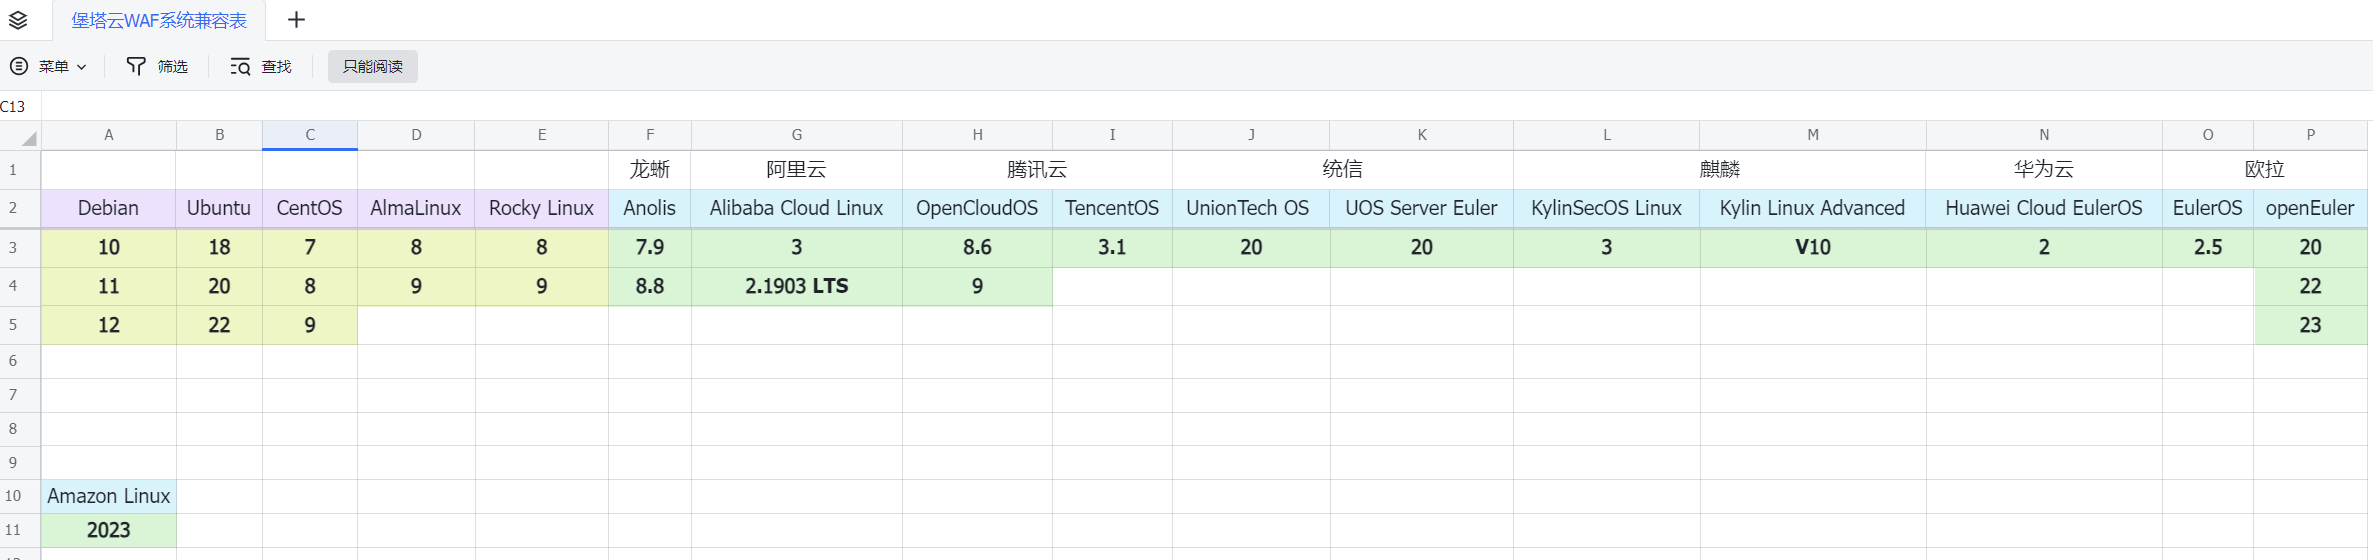
Task: Click the 8.6 OpenCloudOS version cell
Action: [977, 247]
